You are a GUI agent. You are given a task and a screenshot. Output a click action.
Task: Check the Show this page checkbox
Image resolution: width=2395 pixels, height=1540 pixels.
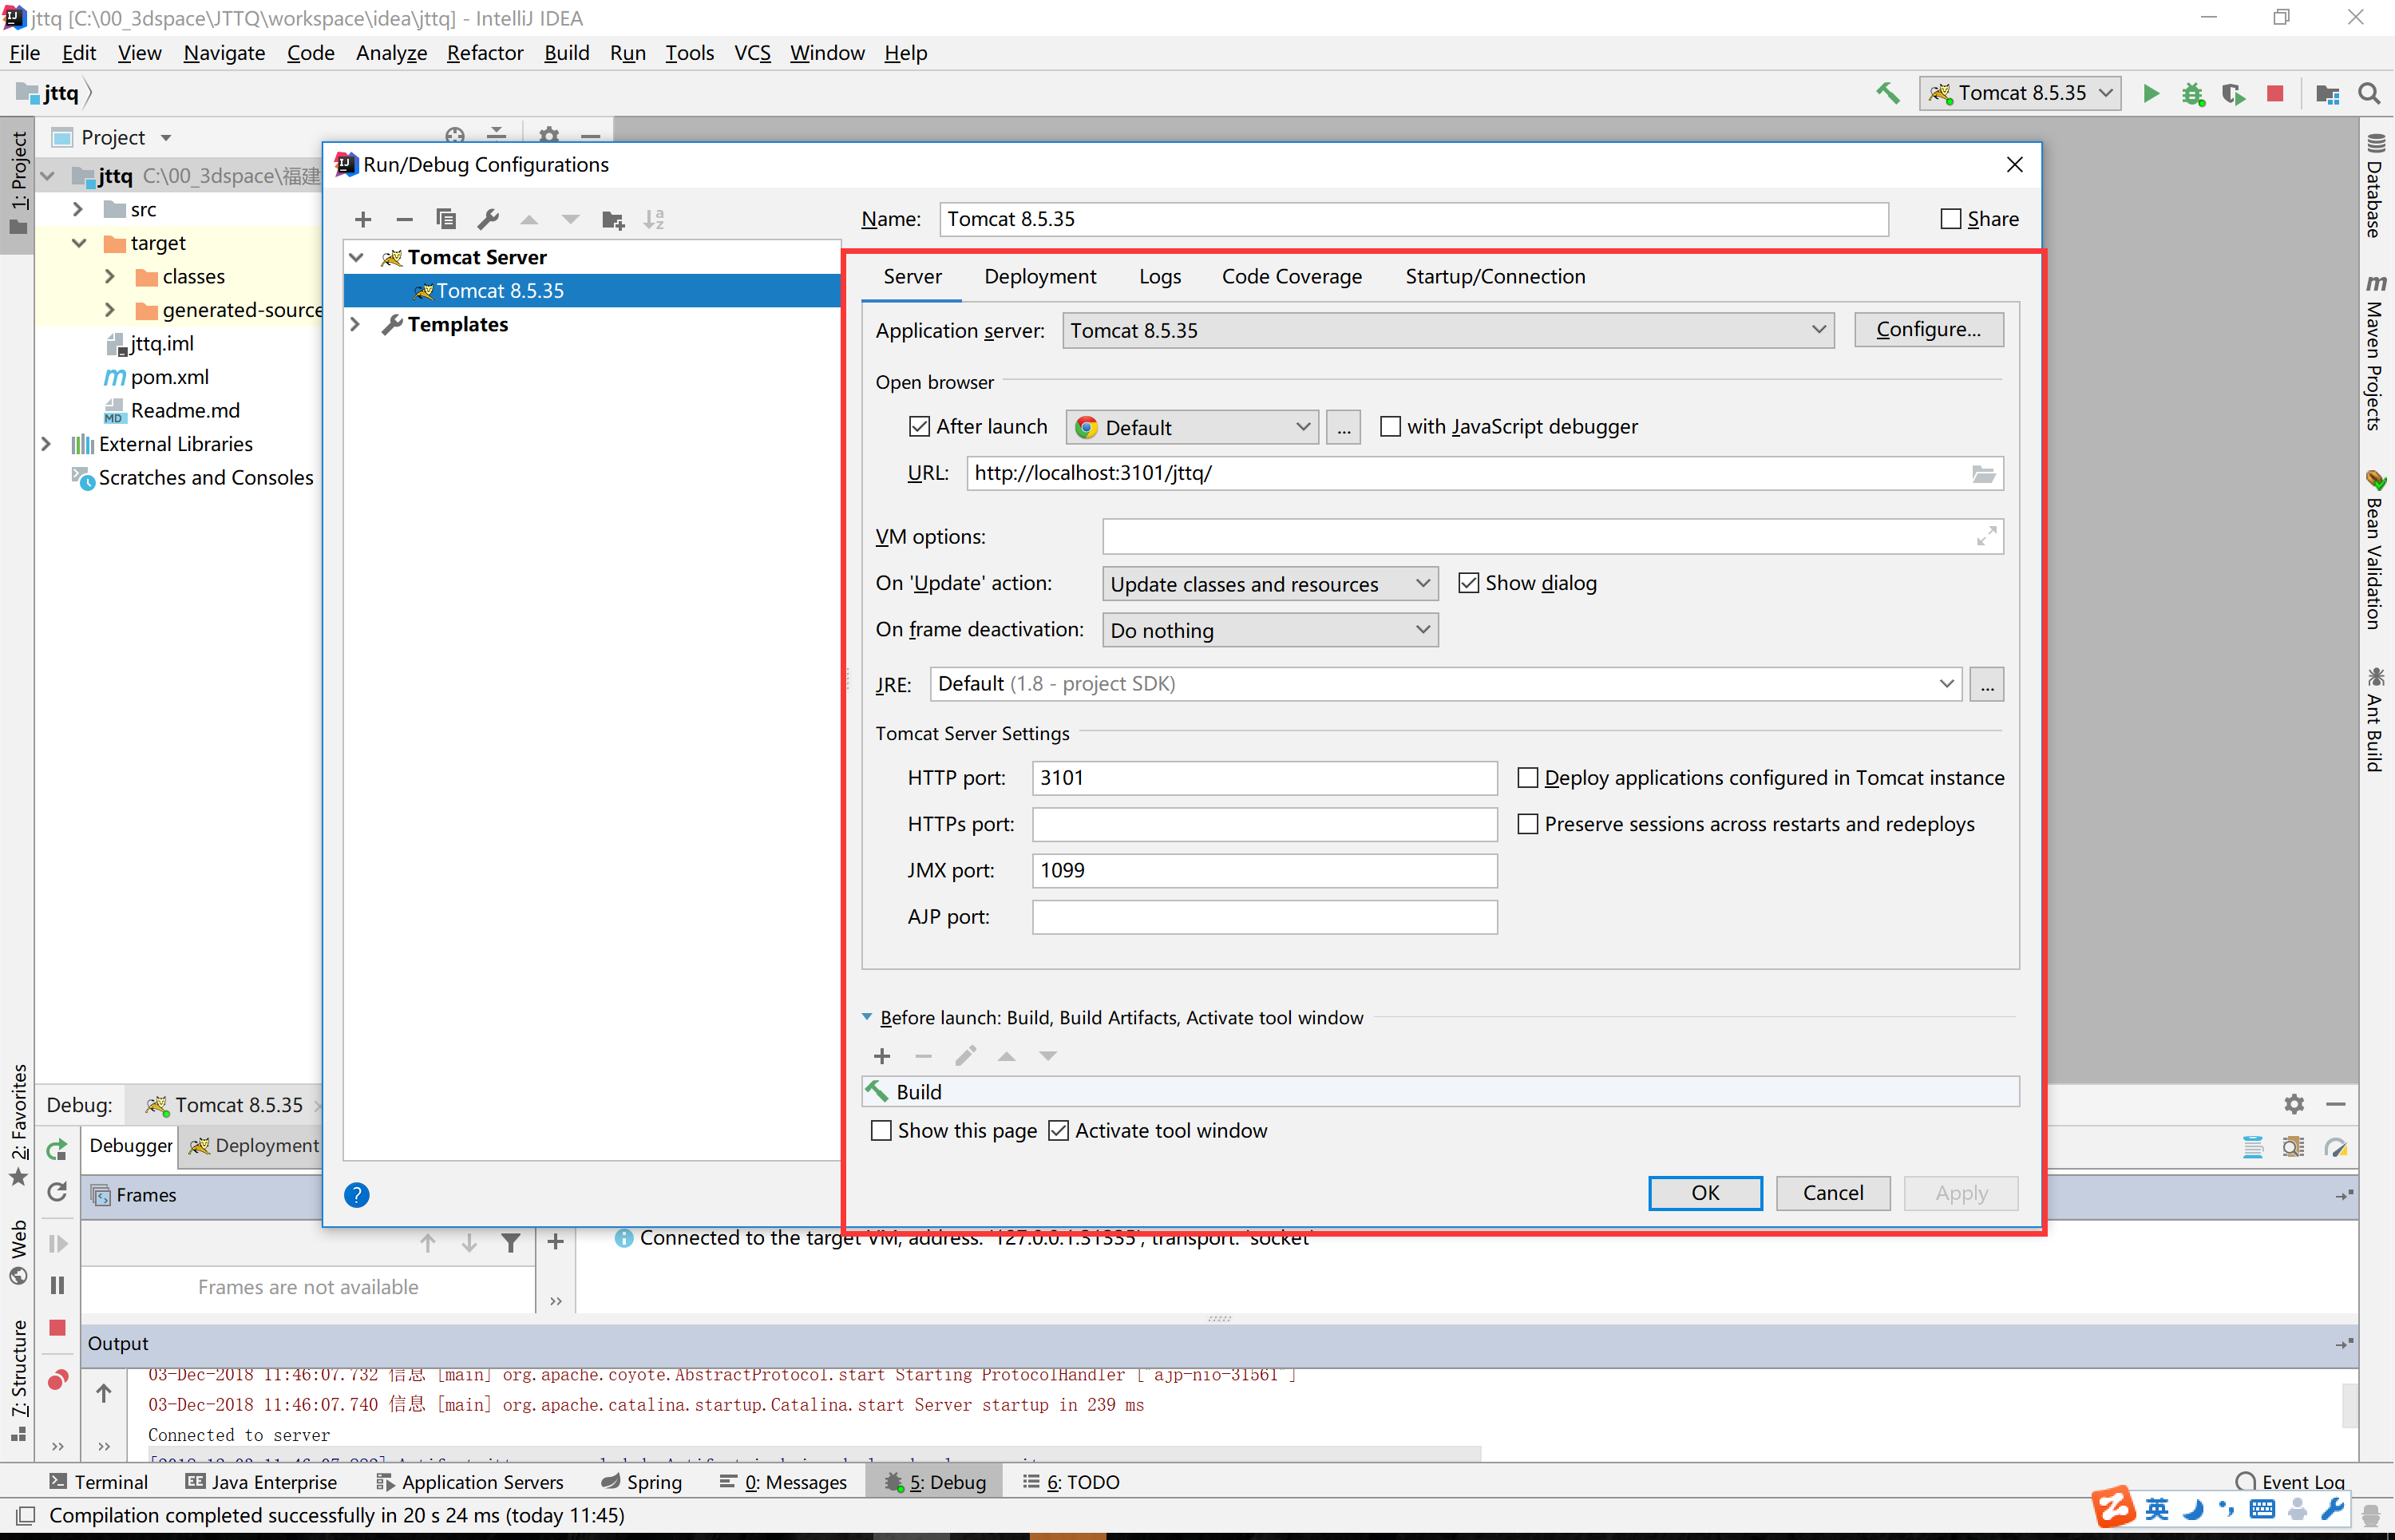click(x=881, y=1131)
